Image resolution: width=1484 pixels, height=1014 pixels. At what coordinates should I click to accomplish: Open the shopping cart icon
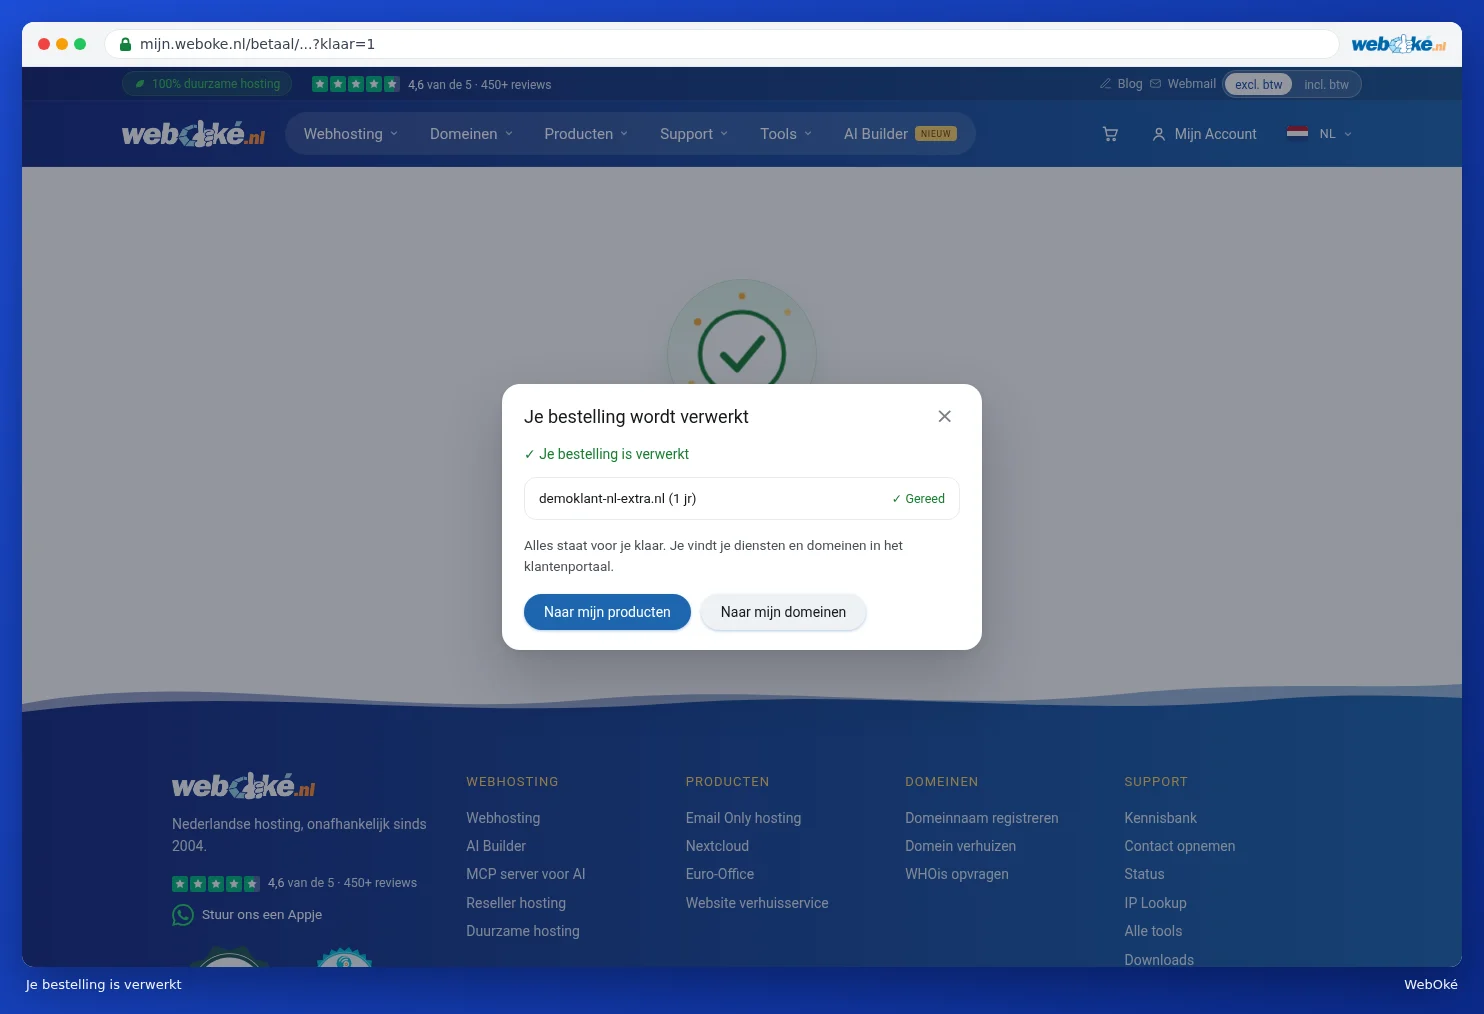click(x=1110, y=134)
